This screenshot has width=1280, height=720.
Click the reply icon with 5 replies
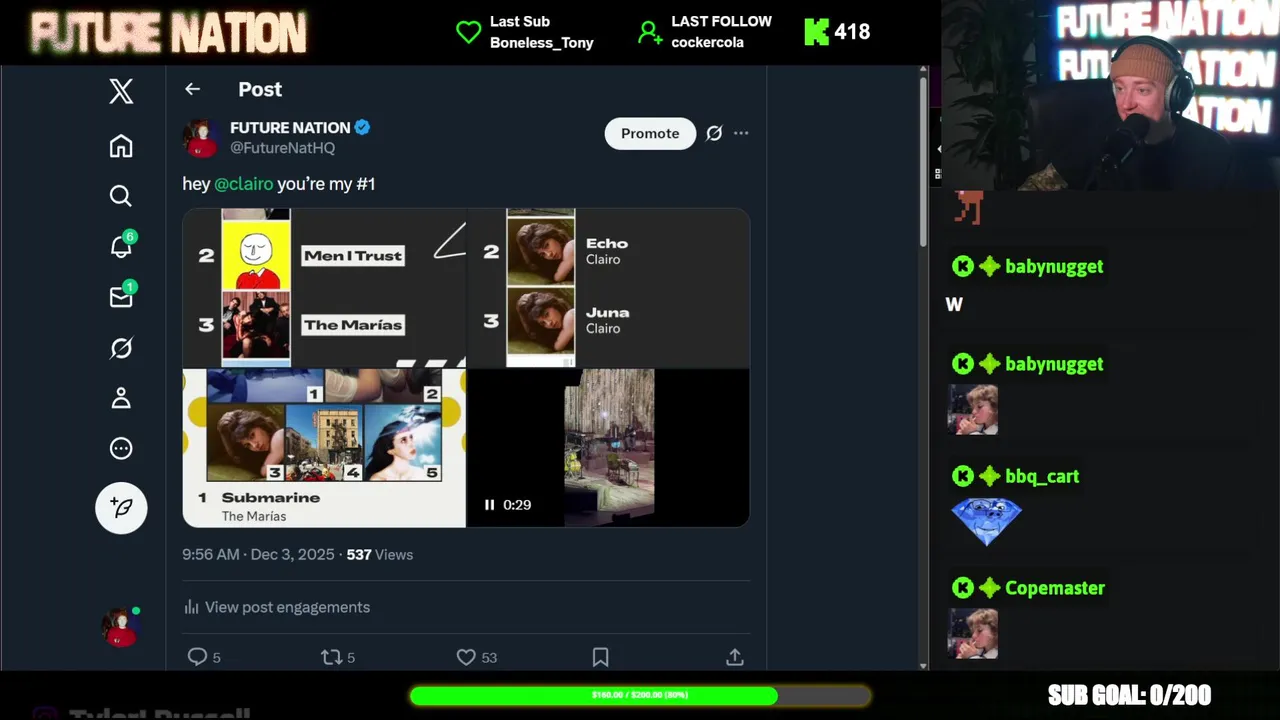(198, 657)
